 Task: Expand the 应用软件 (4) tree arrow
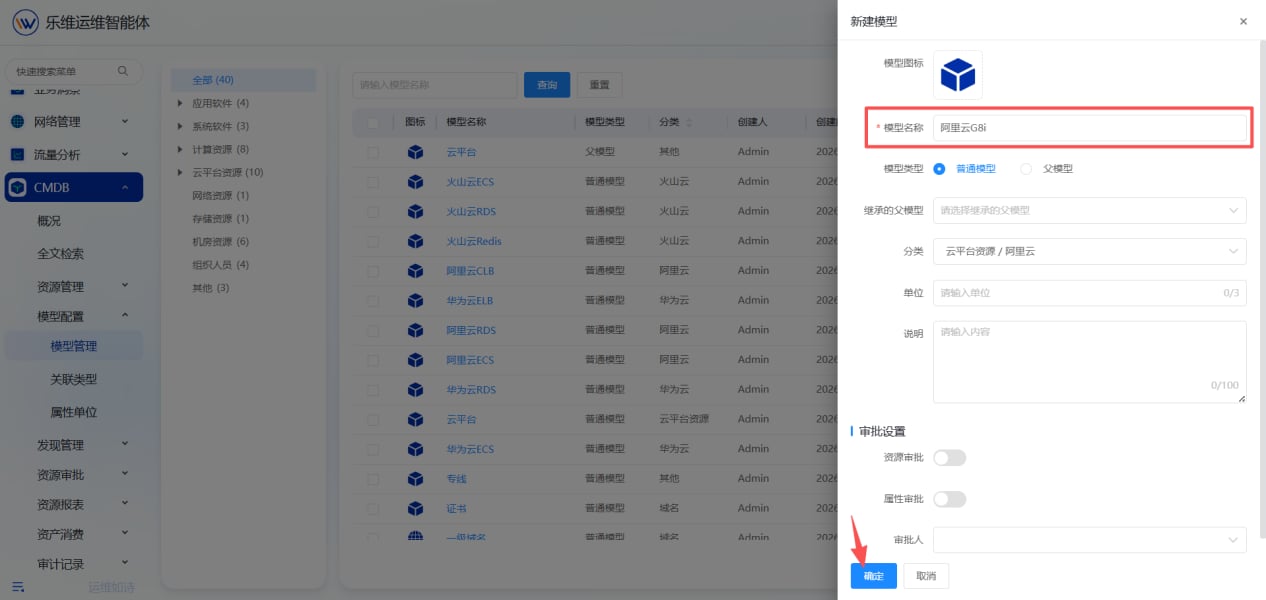(x=180, y=103)
